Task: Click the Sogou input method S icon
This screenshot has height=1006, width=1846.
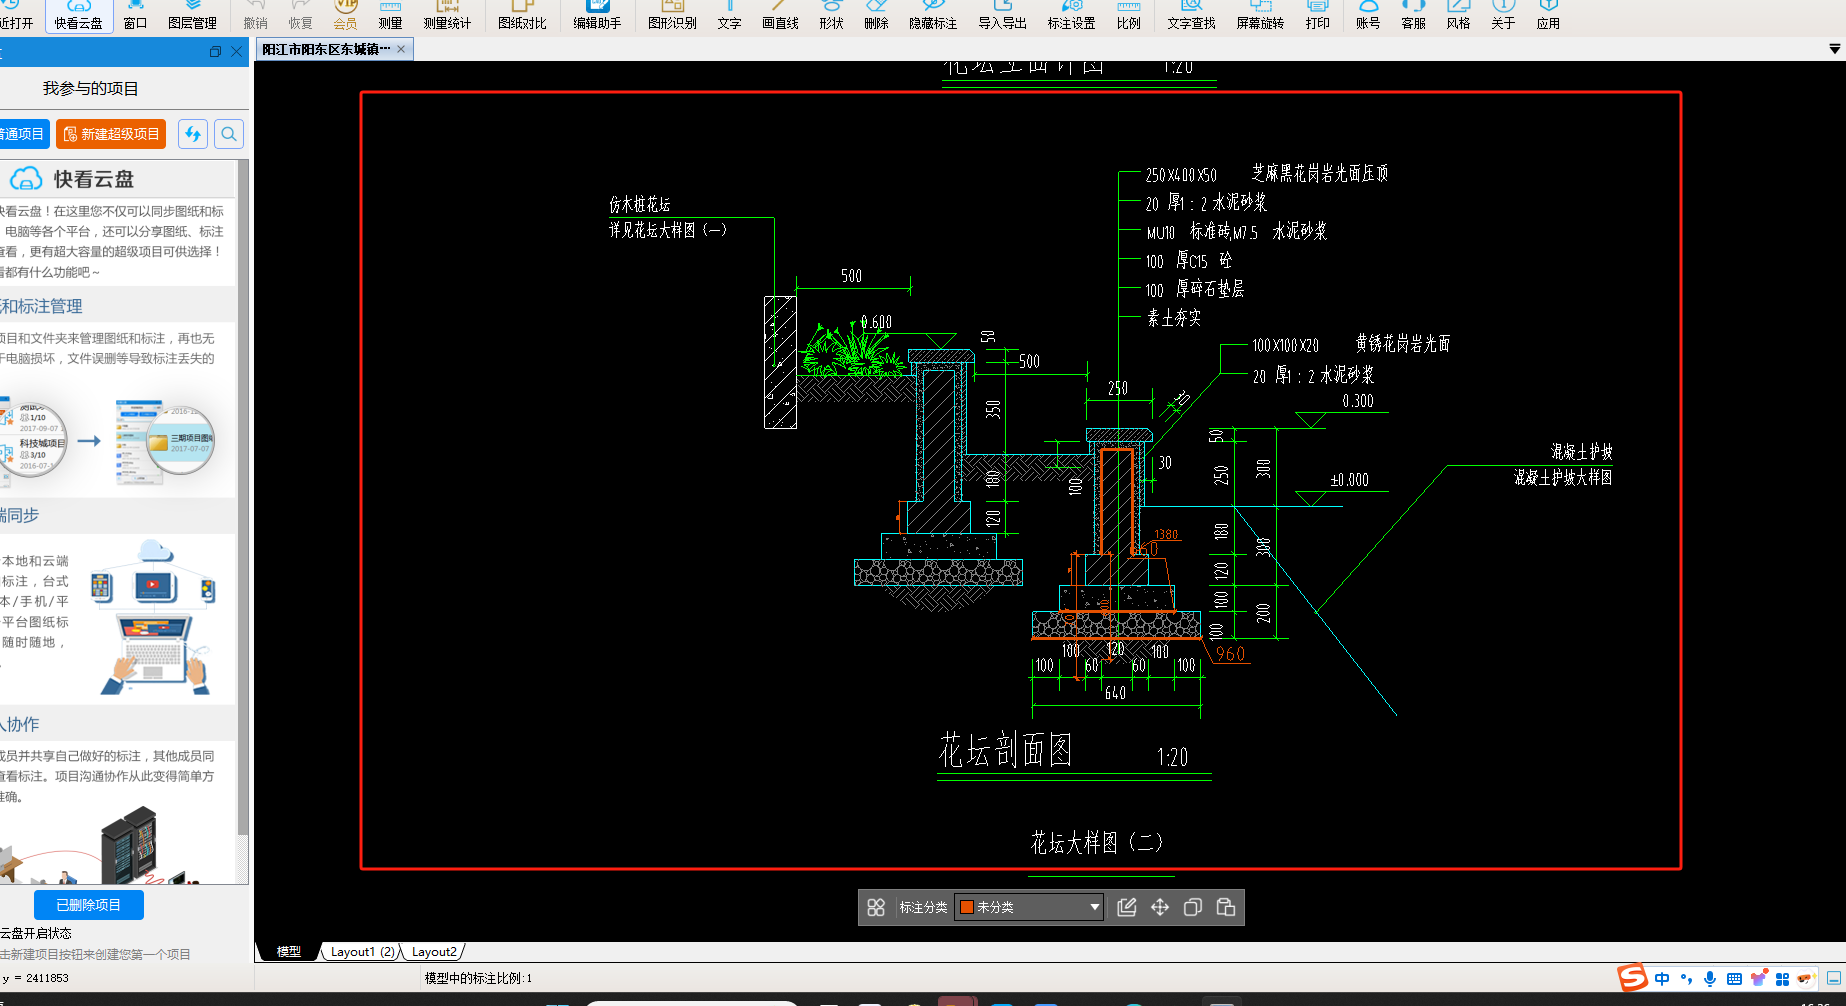Action: (1632, 978)
